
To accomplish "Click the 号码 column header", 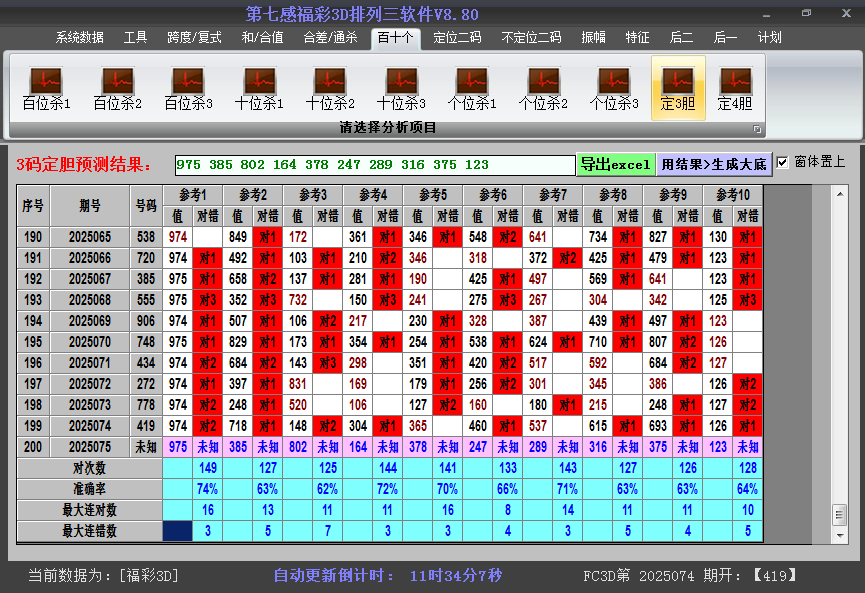I will 146,206.
